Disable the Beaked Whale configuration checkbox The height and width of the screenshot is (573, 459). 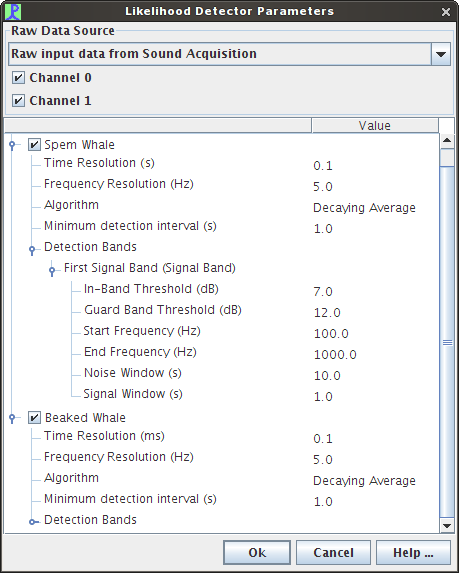(x=34, y=418)
